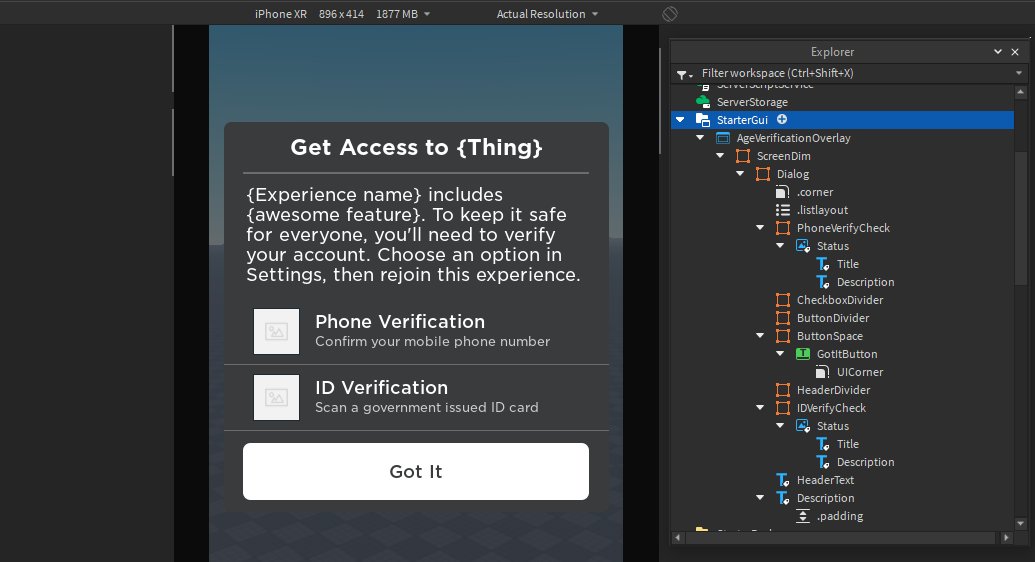
Task: Click the CheckboxDivider frame icon
Action: (x=783, y=300)
